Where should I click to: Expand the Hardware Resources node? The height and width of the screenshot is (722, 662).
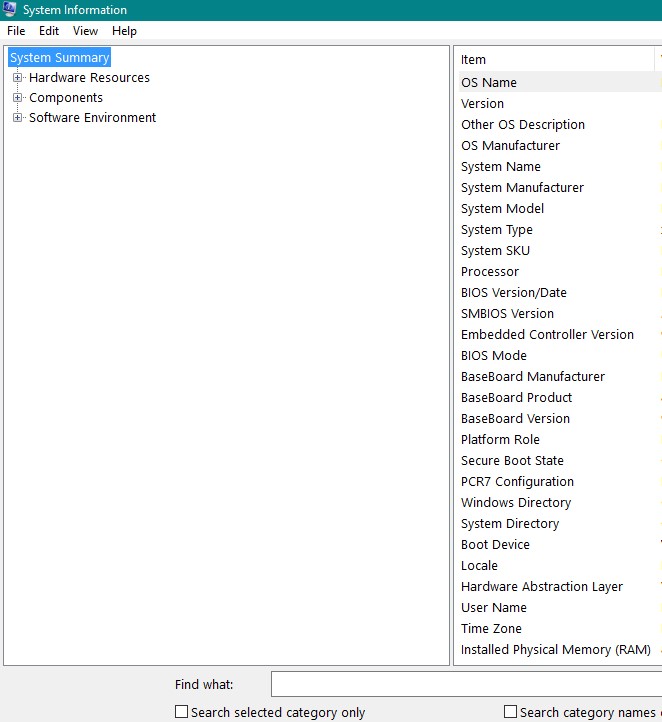point(17,77)
